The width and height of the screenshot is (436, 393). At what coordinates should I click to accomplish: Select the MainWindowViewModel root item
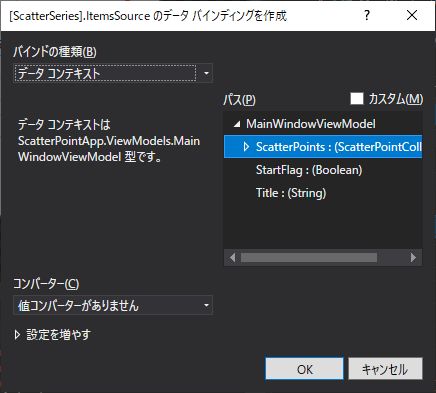coord(311,124)
